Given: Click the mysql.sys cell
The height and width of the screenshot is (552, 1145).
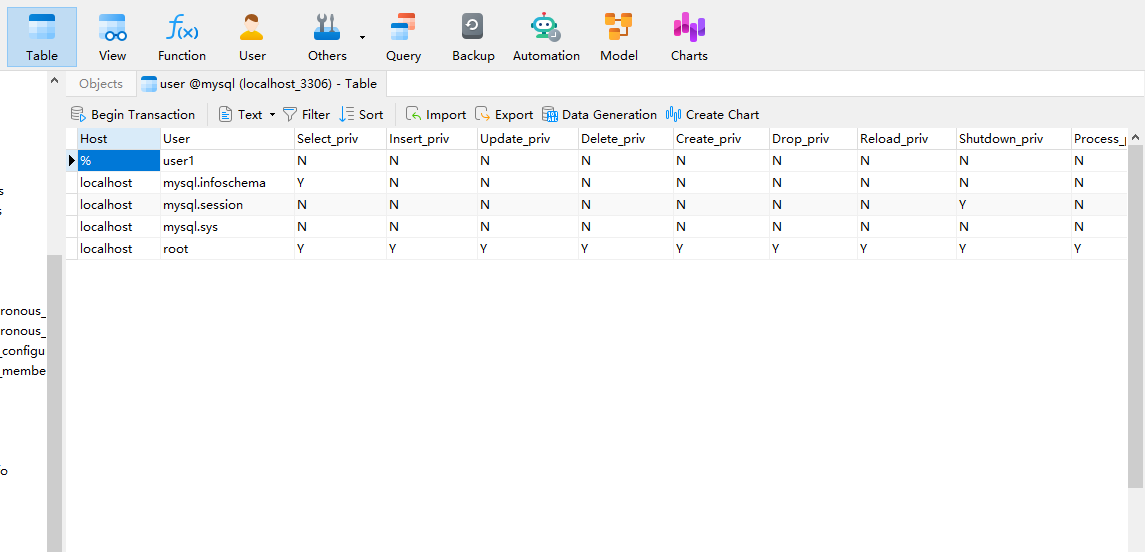Looking at the screenshot, I should coord(228,226).
